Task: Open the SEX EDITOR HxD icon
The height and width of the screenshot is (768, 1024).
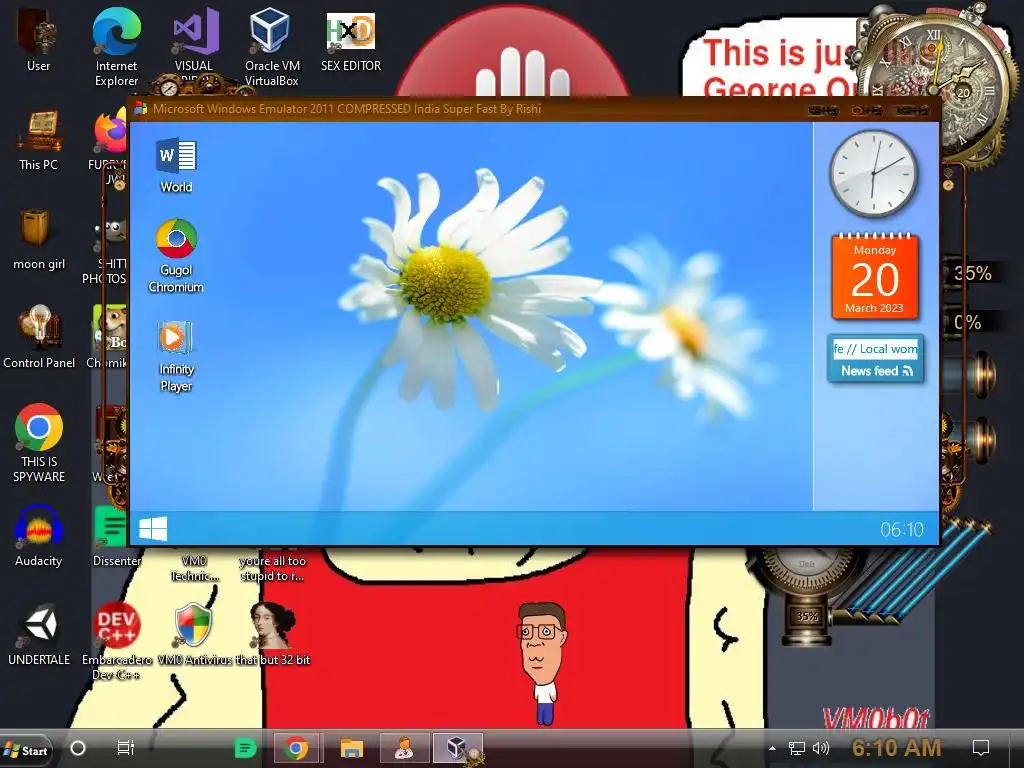Action: coord(351,40)
